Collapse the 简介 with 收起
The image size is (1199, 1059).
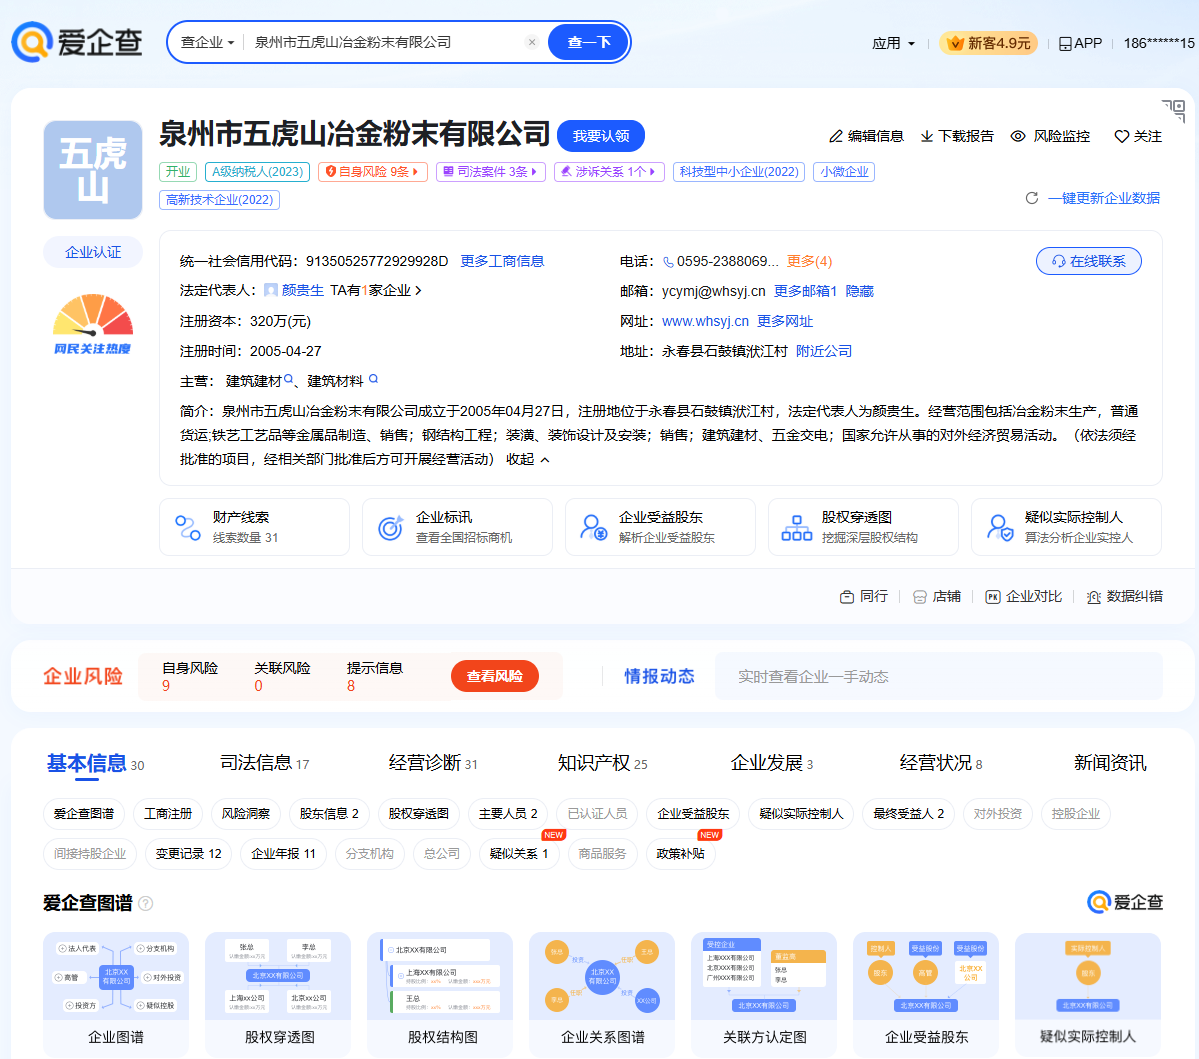pos(528,460)
